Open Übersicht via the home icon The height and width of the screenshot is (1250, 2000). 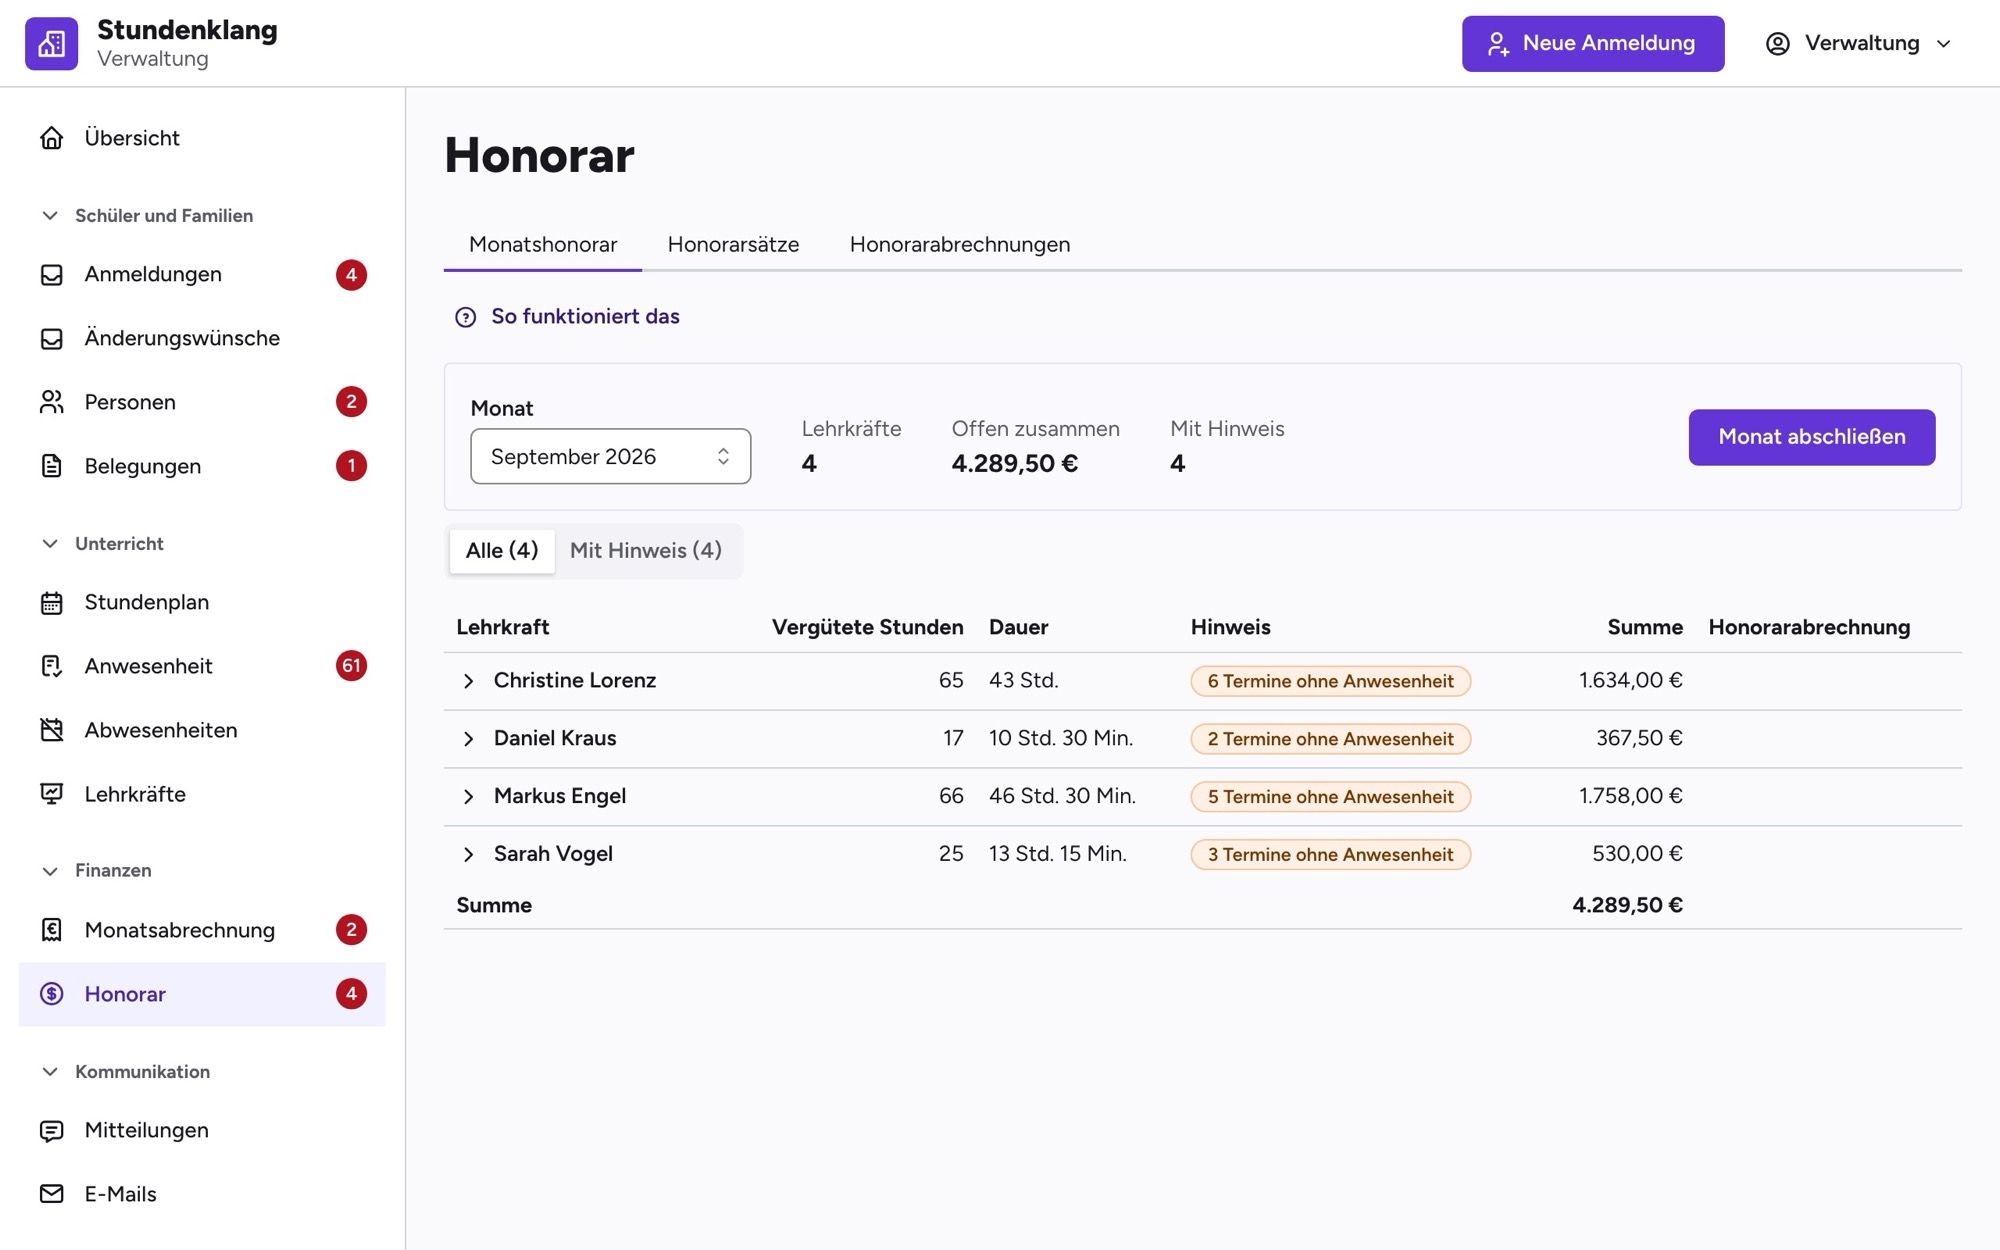[x=51, y=138]
